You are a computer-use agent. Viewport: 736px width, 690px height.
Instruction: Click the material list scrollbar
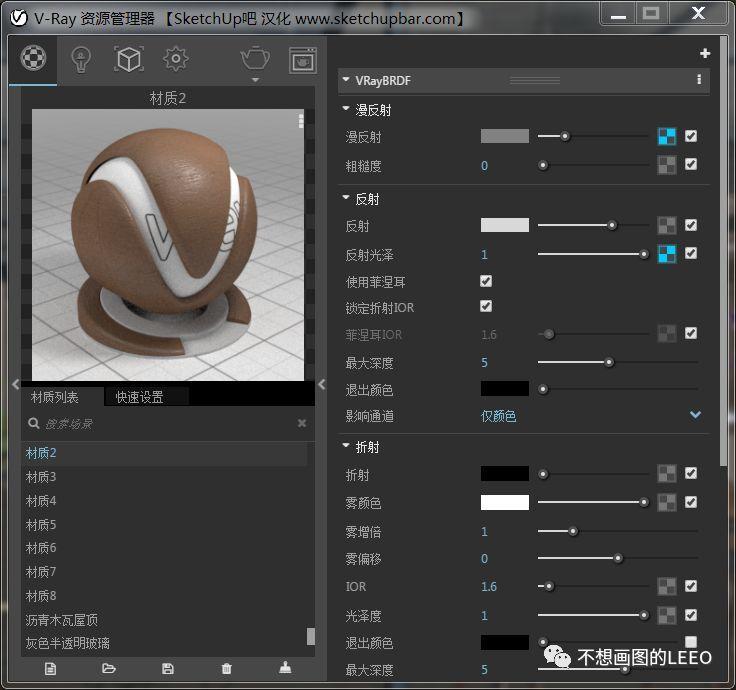(x=311, y=637)
